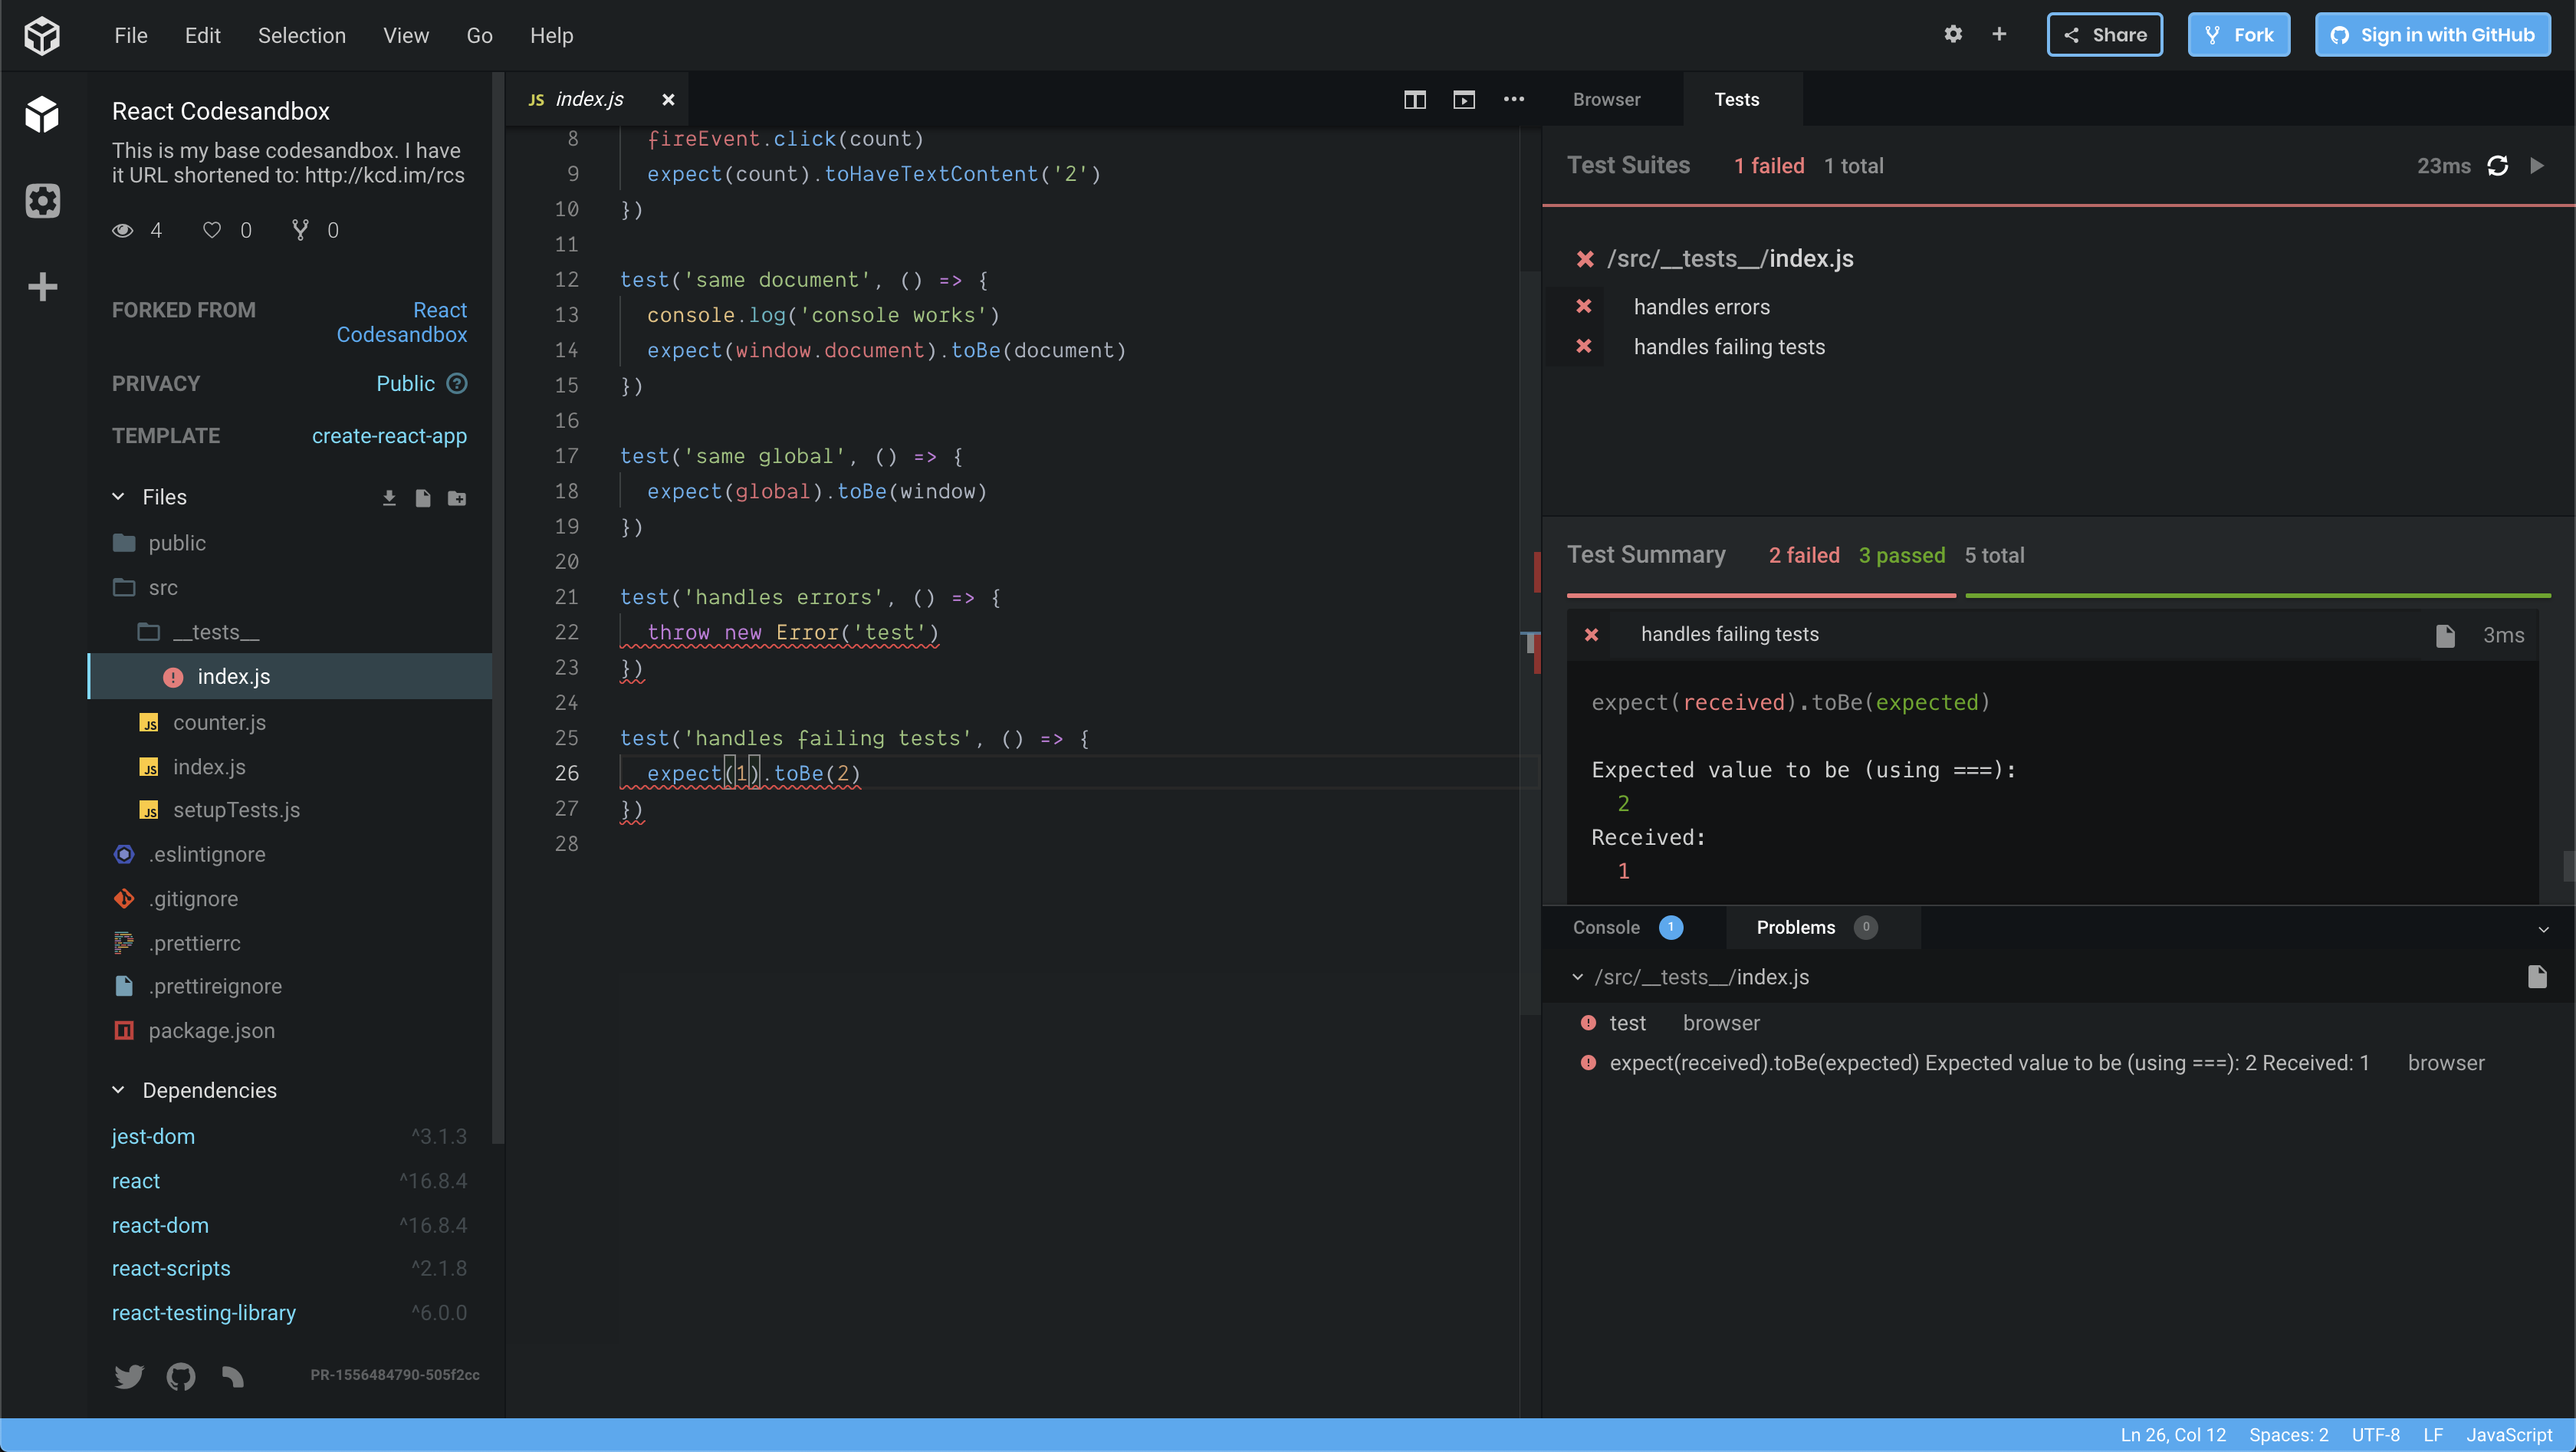This screenshot has height=1452, width=2576.
Task: Click the new directory icon in Files header
Action: coord(457,498)
